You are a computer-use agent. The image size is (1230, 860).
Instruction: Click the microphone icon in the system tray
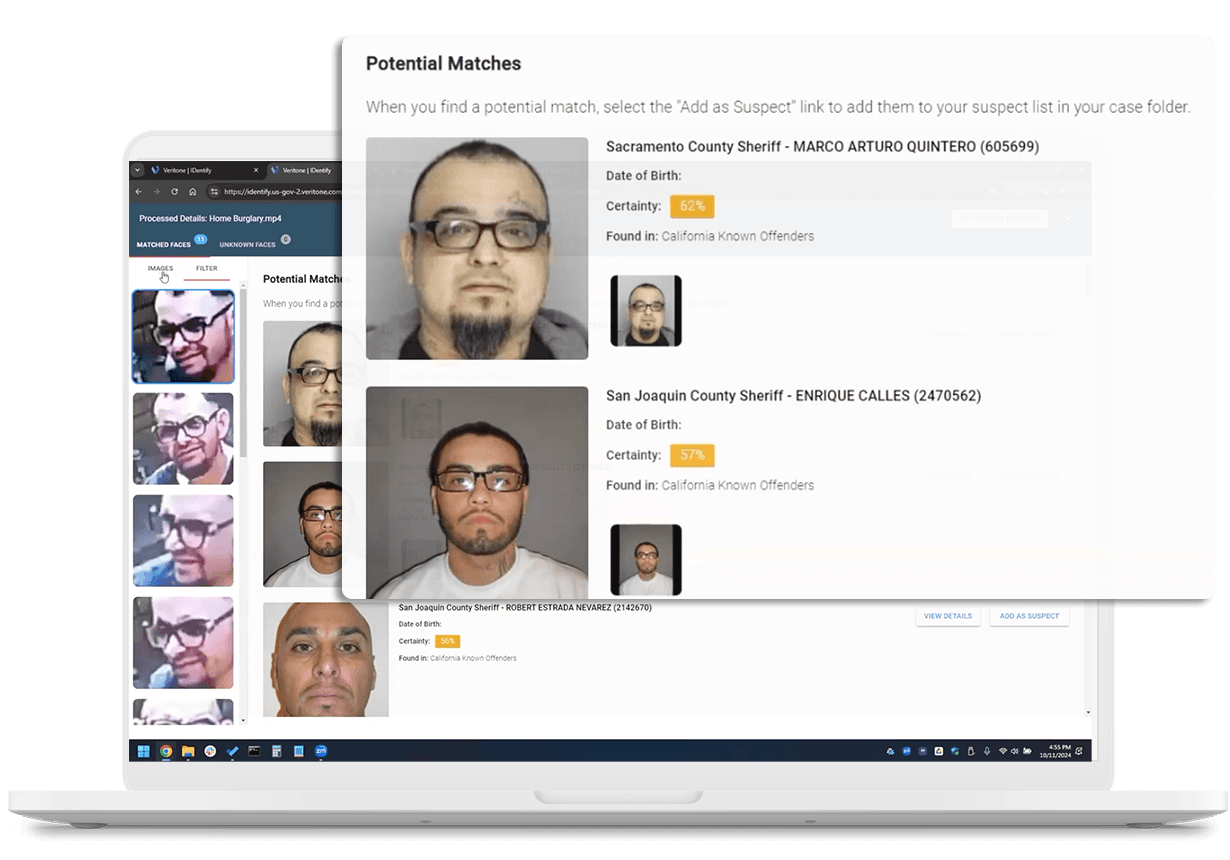[986, 751]
